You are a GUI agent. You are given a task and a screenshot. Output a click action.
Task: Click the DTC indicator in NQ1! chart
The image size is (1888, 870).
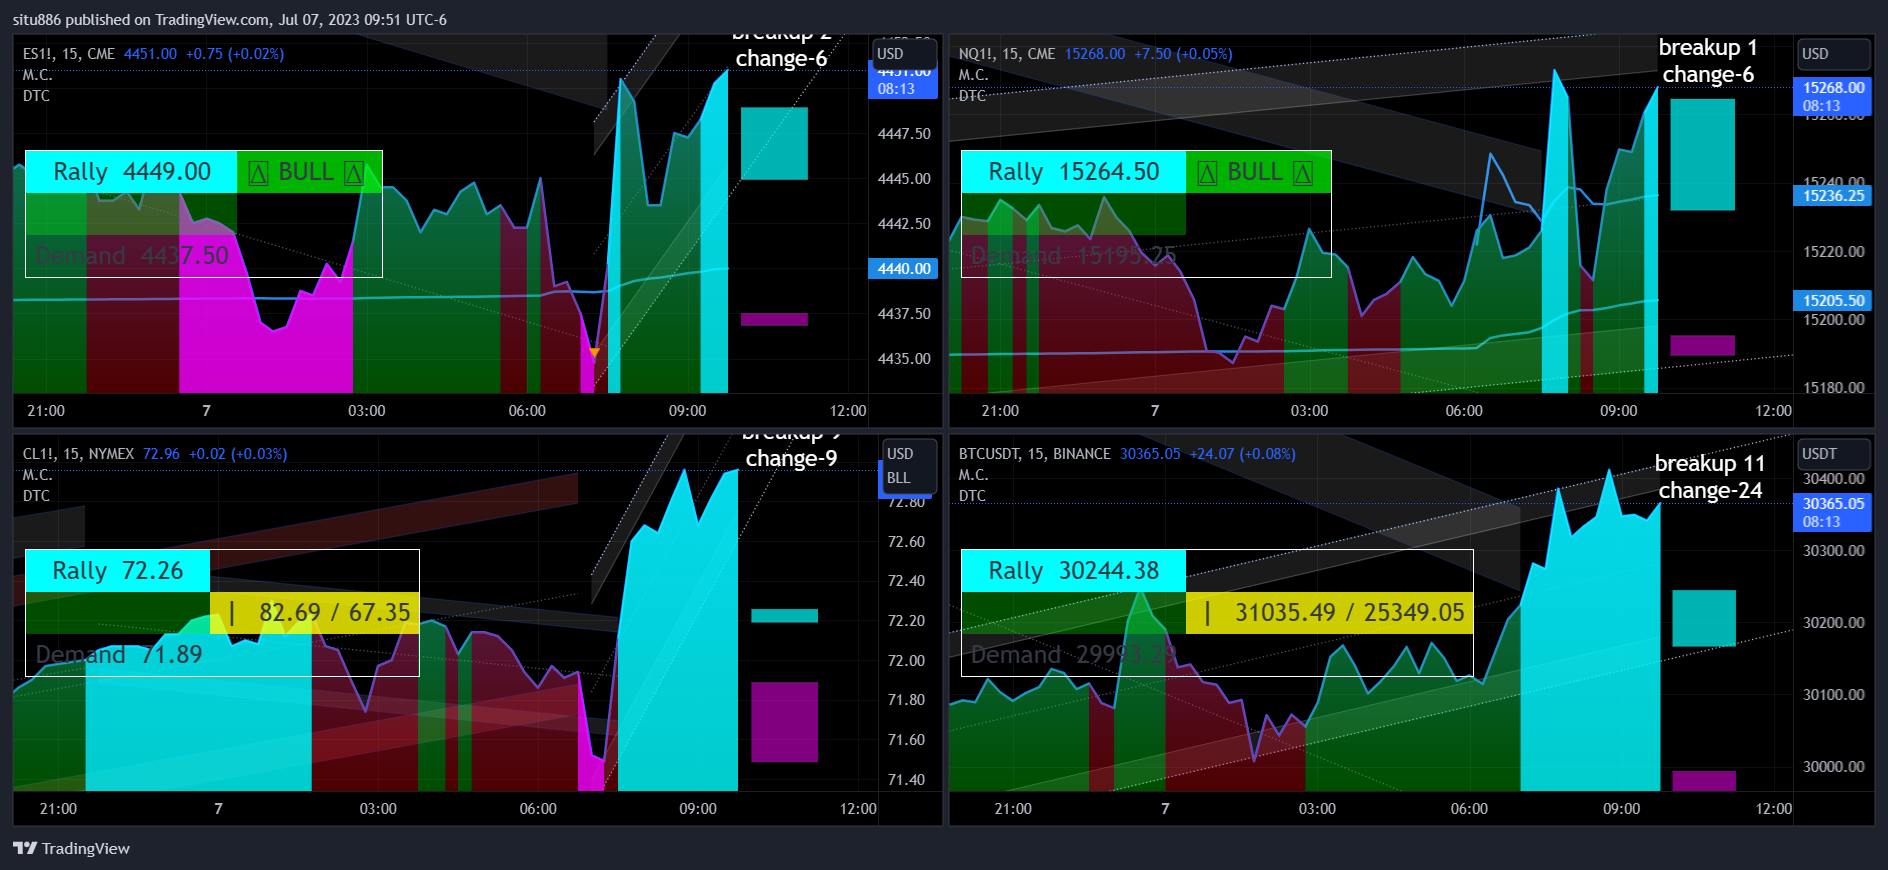pyautogui.click(x=972, y=96)
